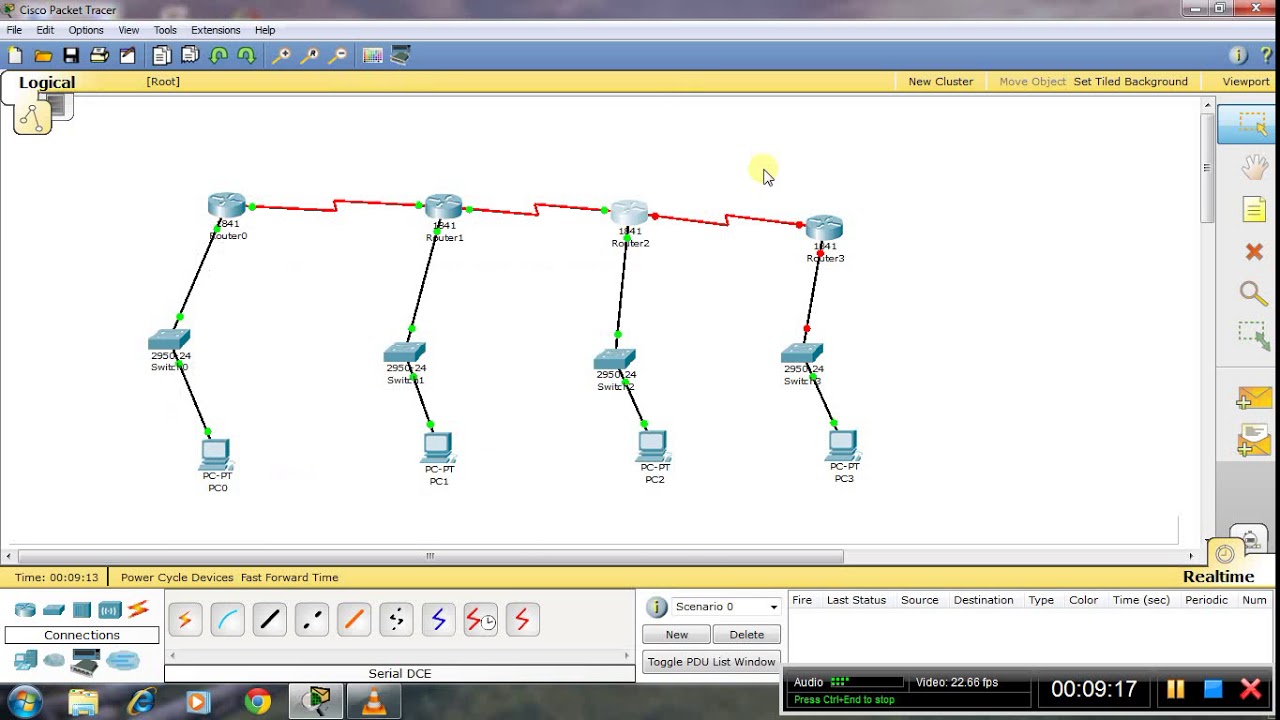Image resolution: width=1280 pixels, height=720 pixels.
Task: Select the Inspect magnifier tool
Action: [1254, 293]
